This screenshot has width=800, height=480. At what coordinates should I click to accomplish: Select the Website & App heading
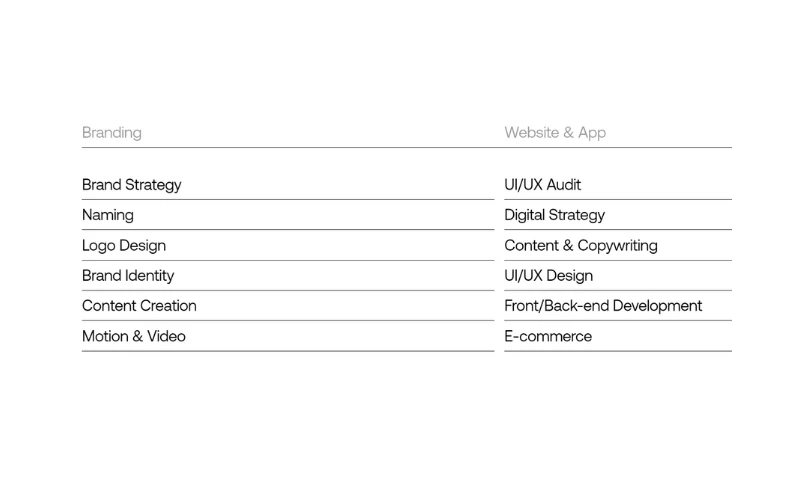[555, 132]
